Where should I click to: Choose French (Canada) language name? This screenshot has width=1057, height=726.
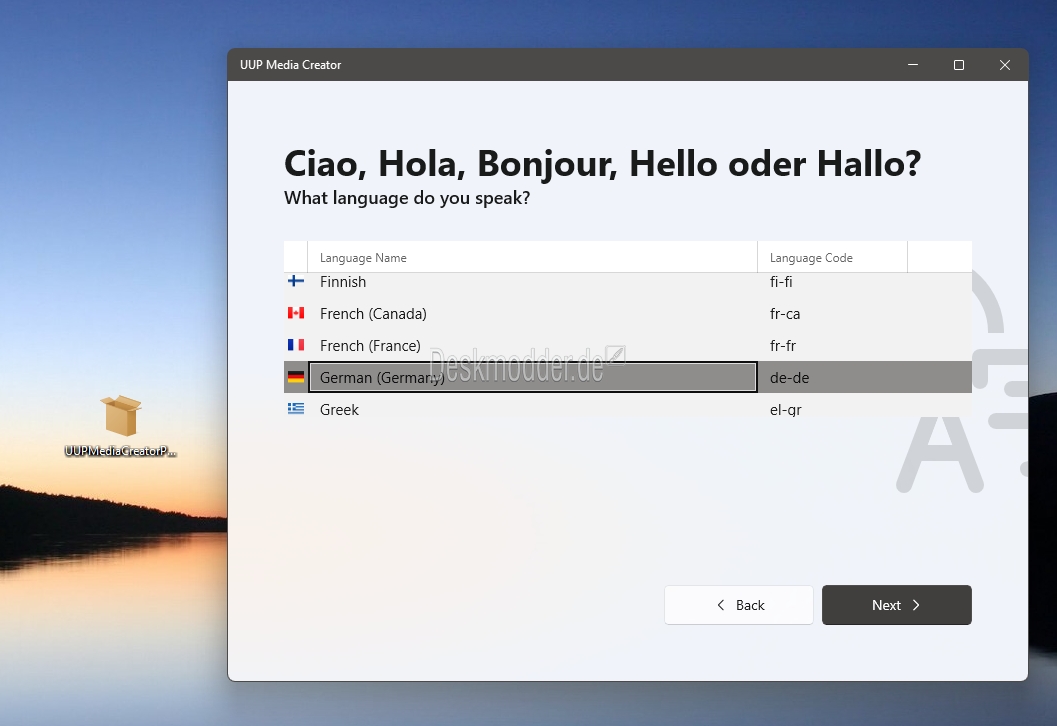pos(373,314)
